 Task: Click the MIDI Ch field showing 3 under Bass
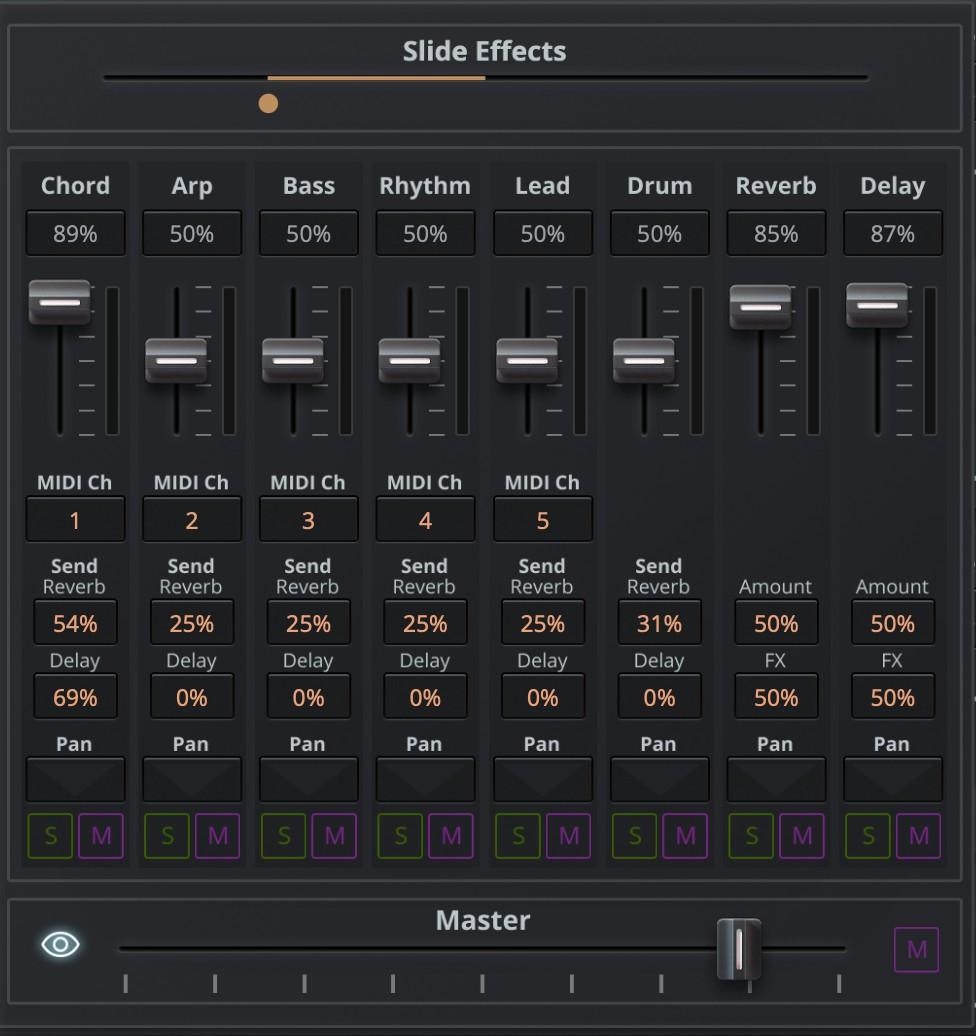308,519
